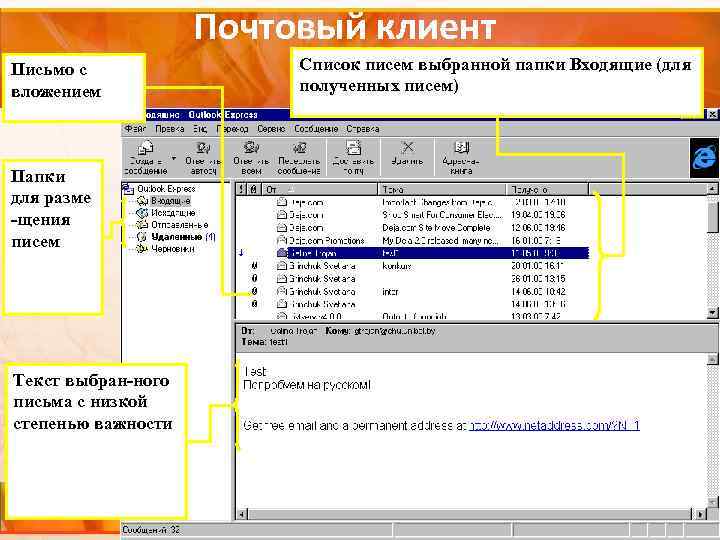Click the message list scroll-down arrow
This screenshot has width=720, height=540.
[712, 313]
